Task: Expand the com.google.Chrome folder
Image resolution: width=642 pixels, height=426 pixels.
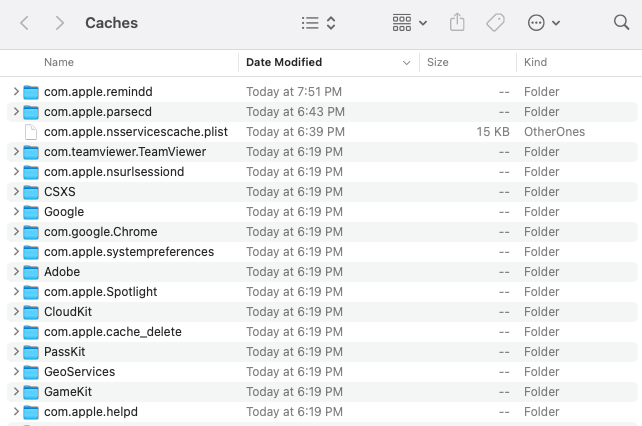Action: (x=16, y=232)
